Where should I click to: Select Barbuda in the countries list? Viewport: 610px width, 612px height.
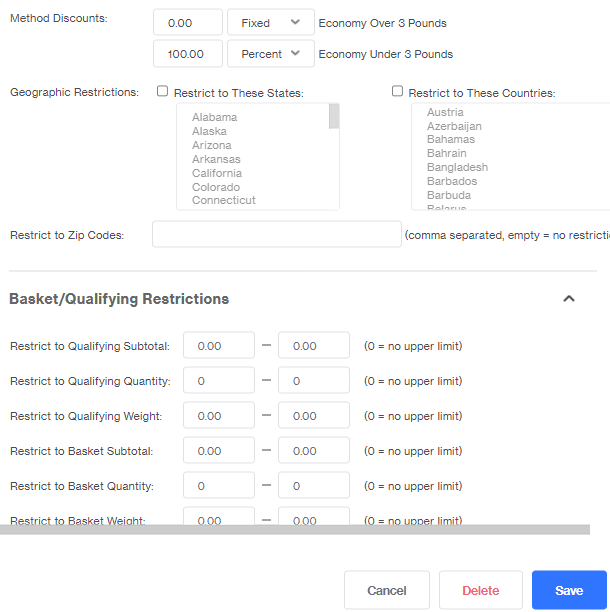(x=449, y=195)
